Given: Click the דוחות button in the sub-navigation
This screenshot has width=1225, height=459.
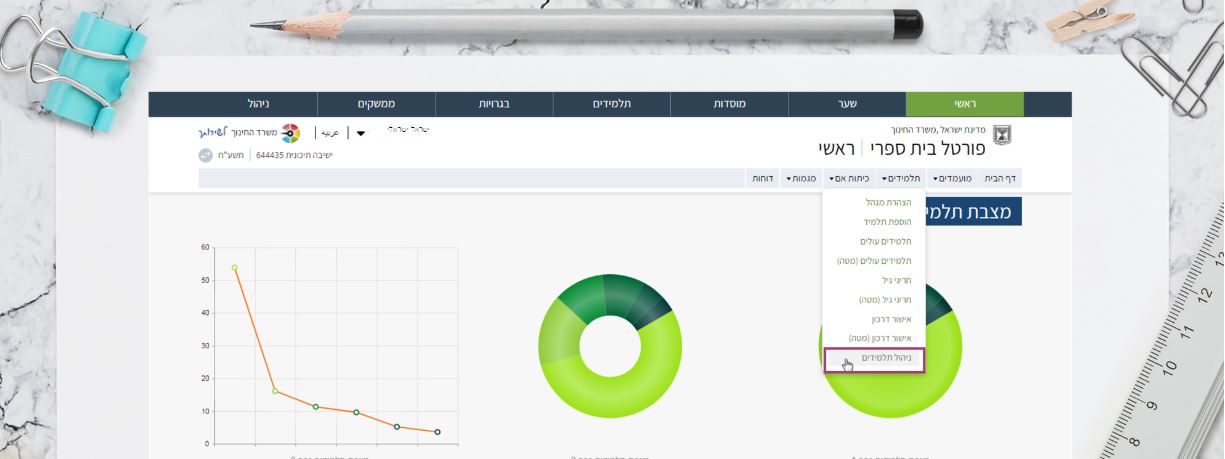Looking at the screenshot, I should point(762,178).
